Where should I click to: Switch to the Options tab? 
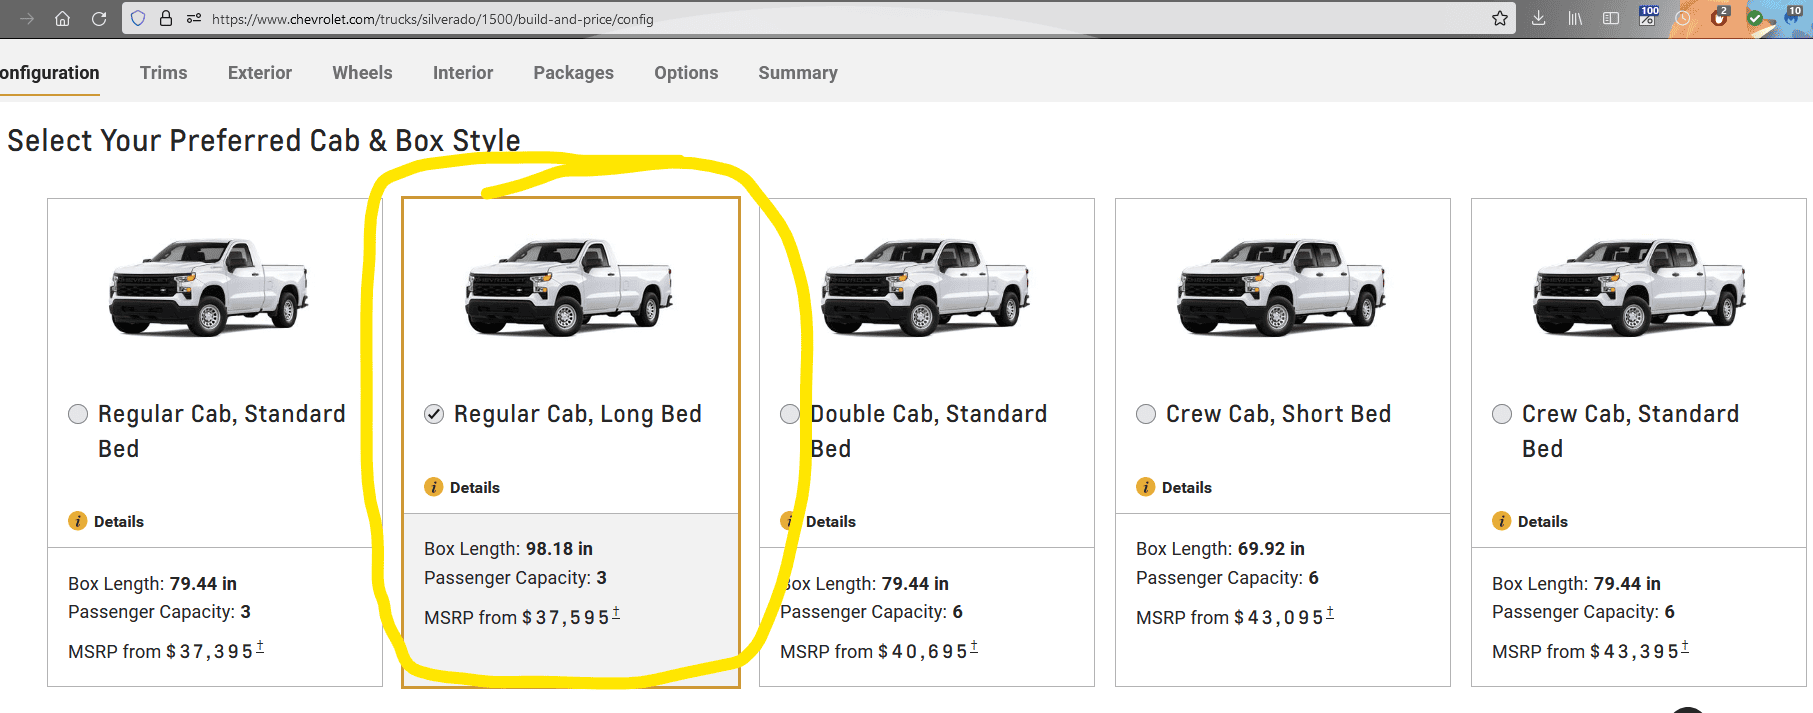click(x=686, y=73)
